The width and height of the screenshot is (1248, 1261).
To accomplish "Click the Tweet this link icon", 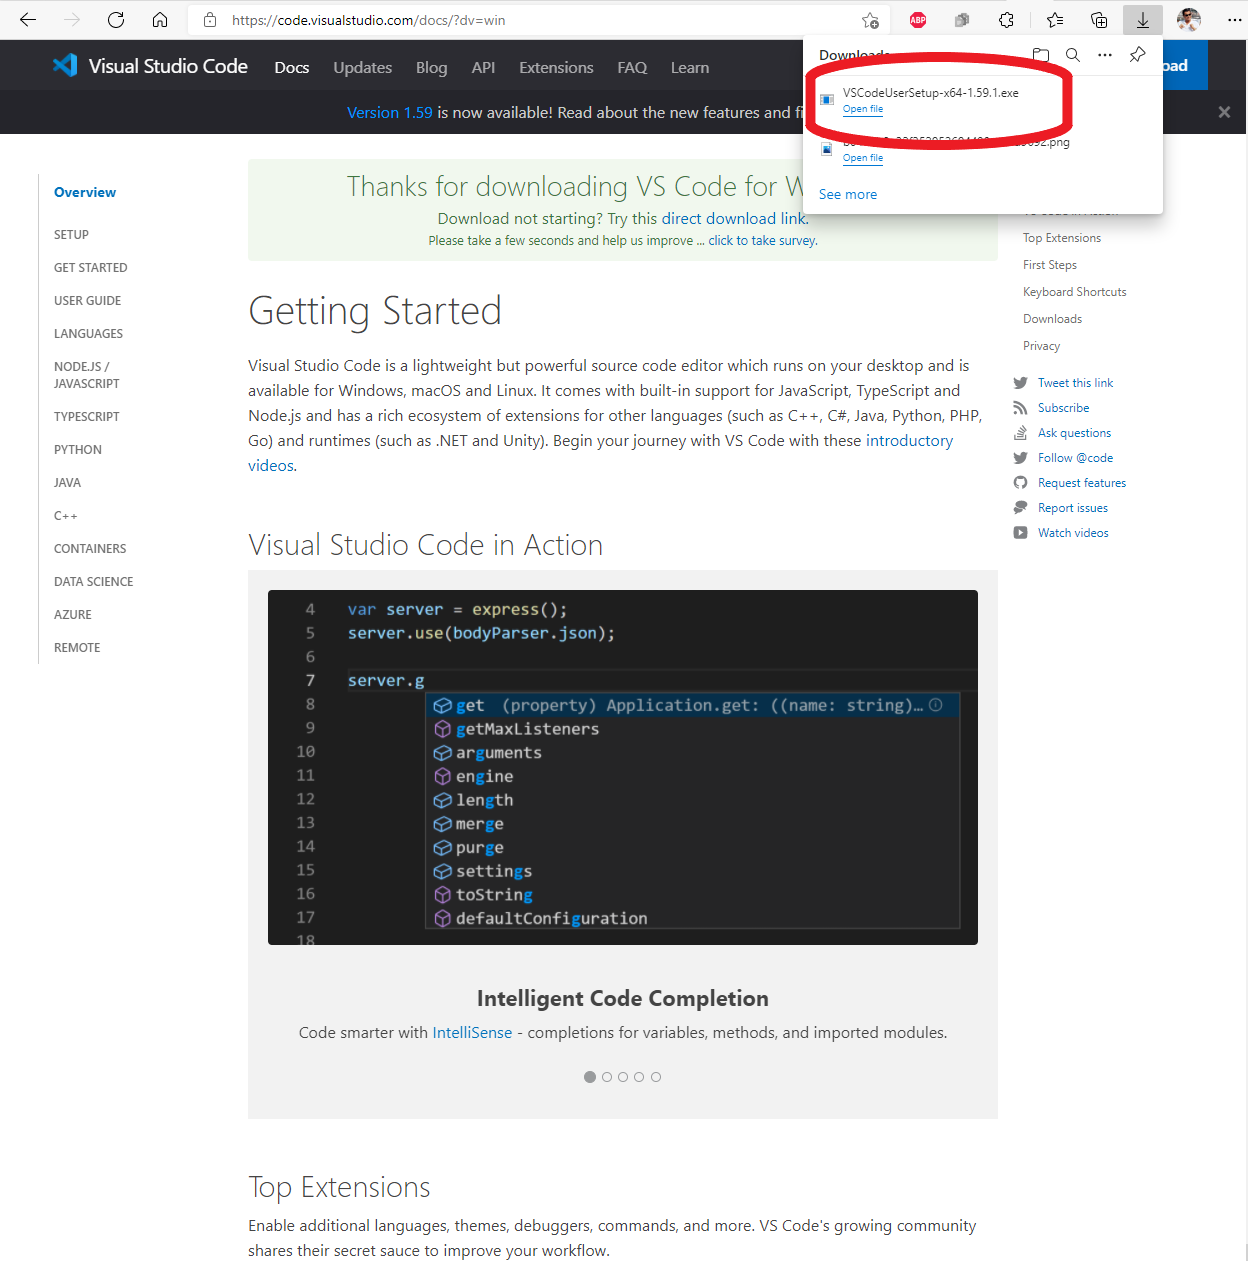I will click(1020, 383).
